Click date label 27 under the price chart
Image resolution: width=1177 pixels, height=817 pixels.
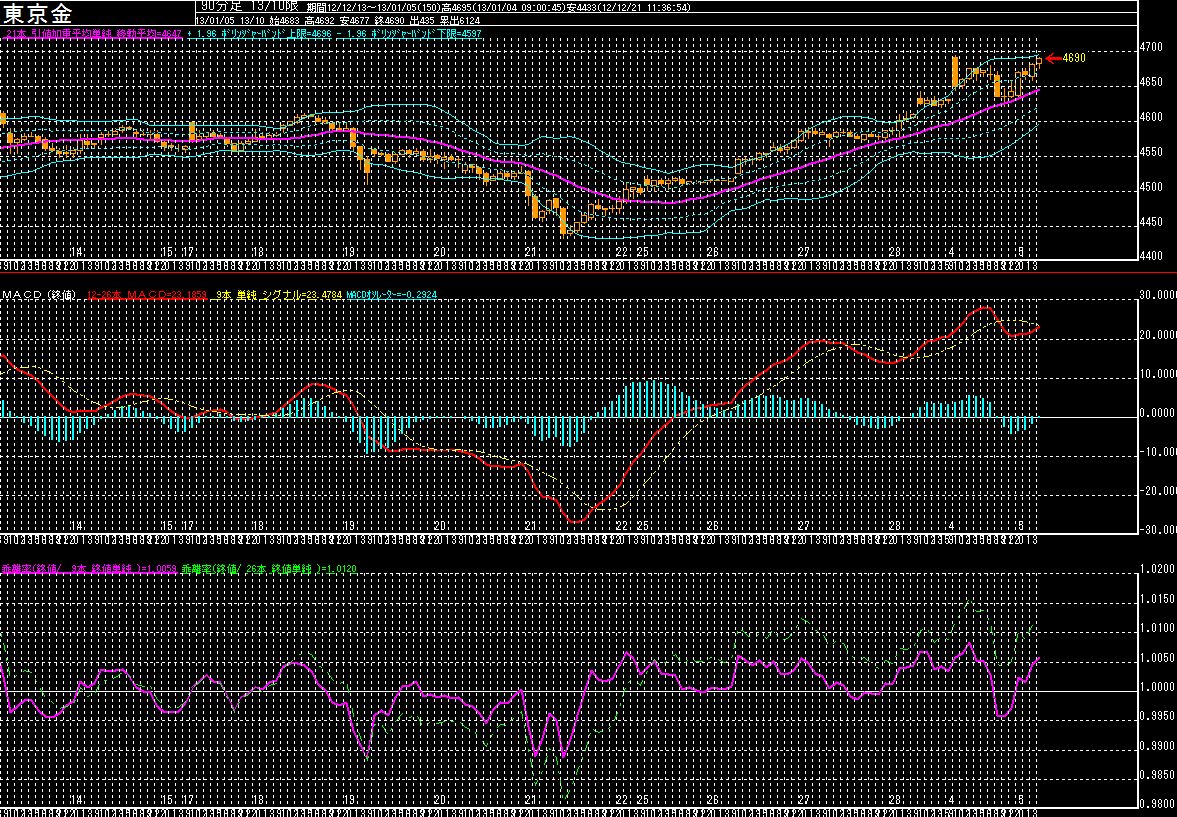804,253
